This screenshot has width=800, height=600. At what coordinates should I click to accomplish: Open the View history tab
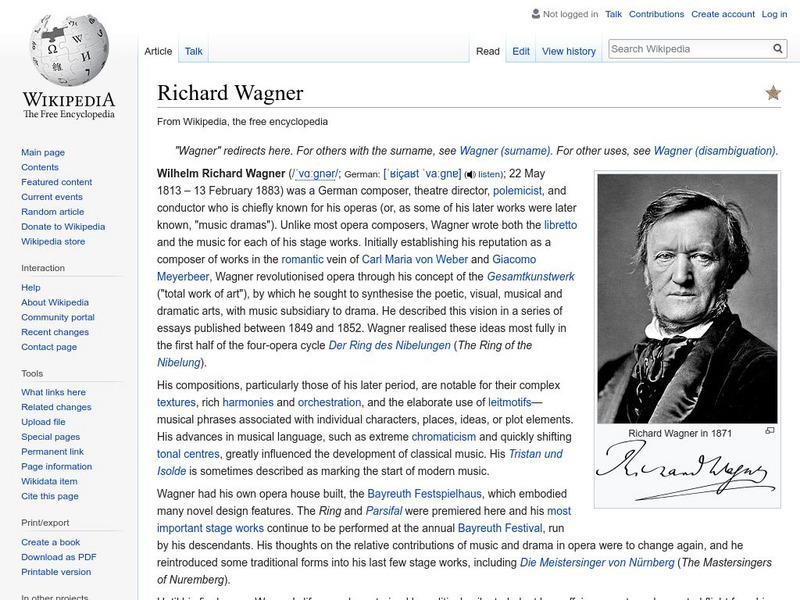click(569, 51)
